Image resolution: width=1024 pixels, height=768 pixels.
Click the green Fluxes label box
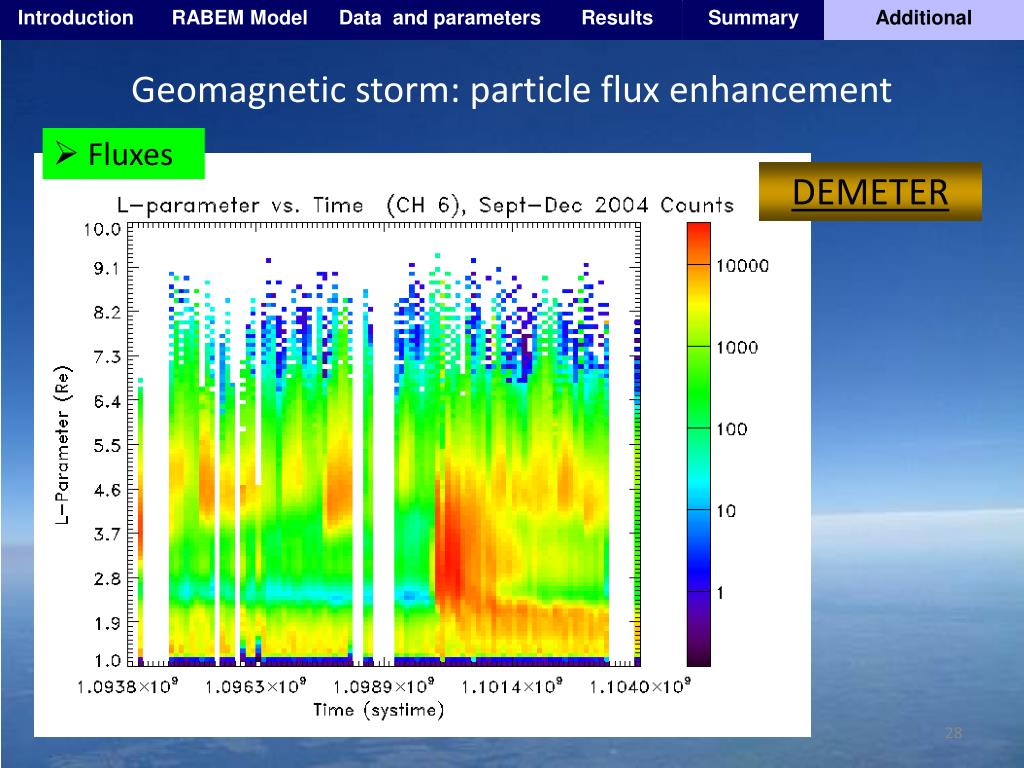123,153
